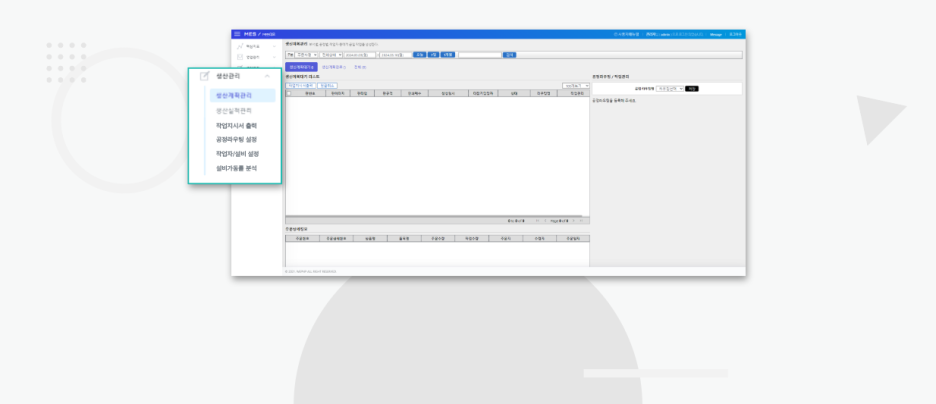The image size is (936, 404).
Task: Open 작업지시서 출력 menu item
Action: point(237,125)
